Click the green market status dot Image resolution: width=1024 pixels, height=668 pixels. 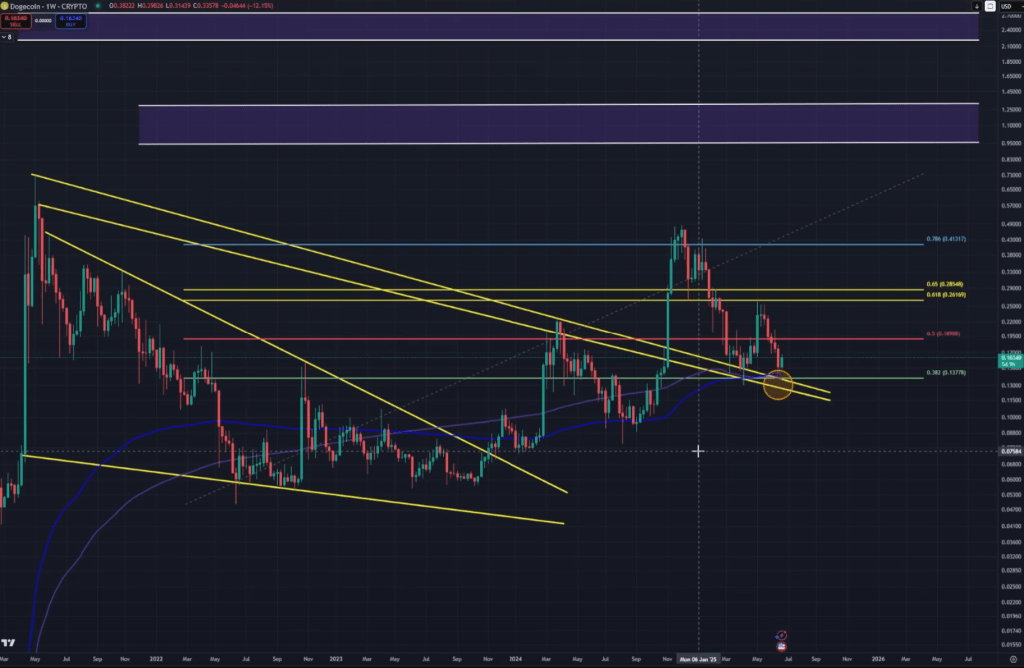click(96, 6)
